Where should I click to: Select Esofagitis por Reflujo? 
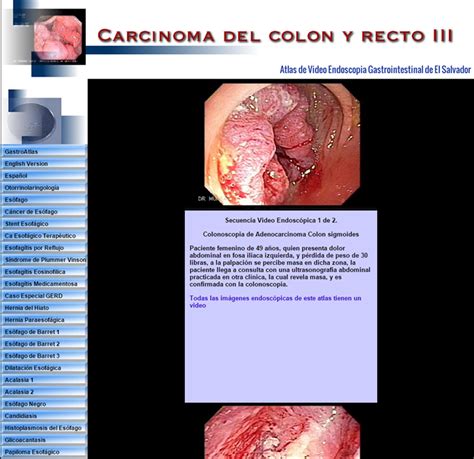tap(44, 247)
